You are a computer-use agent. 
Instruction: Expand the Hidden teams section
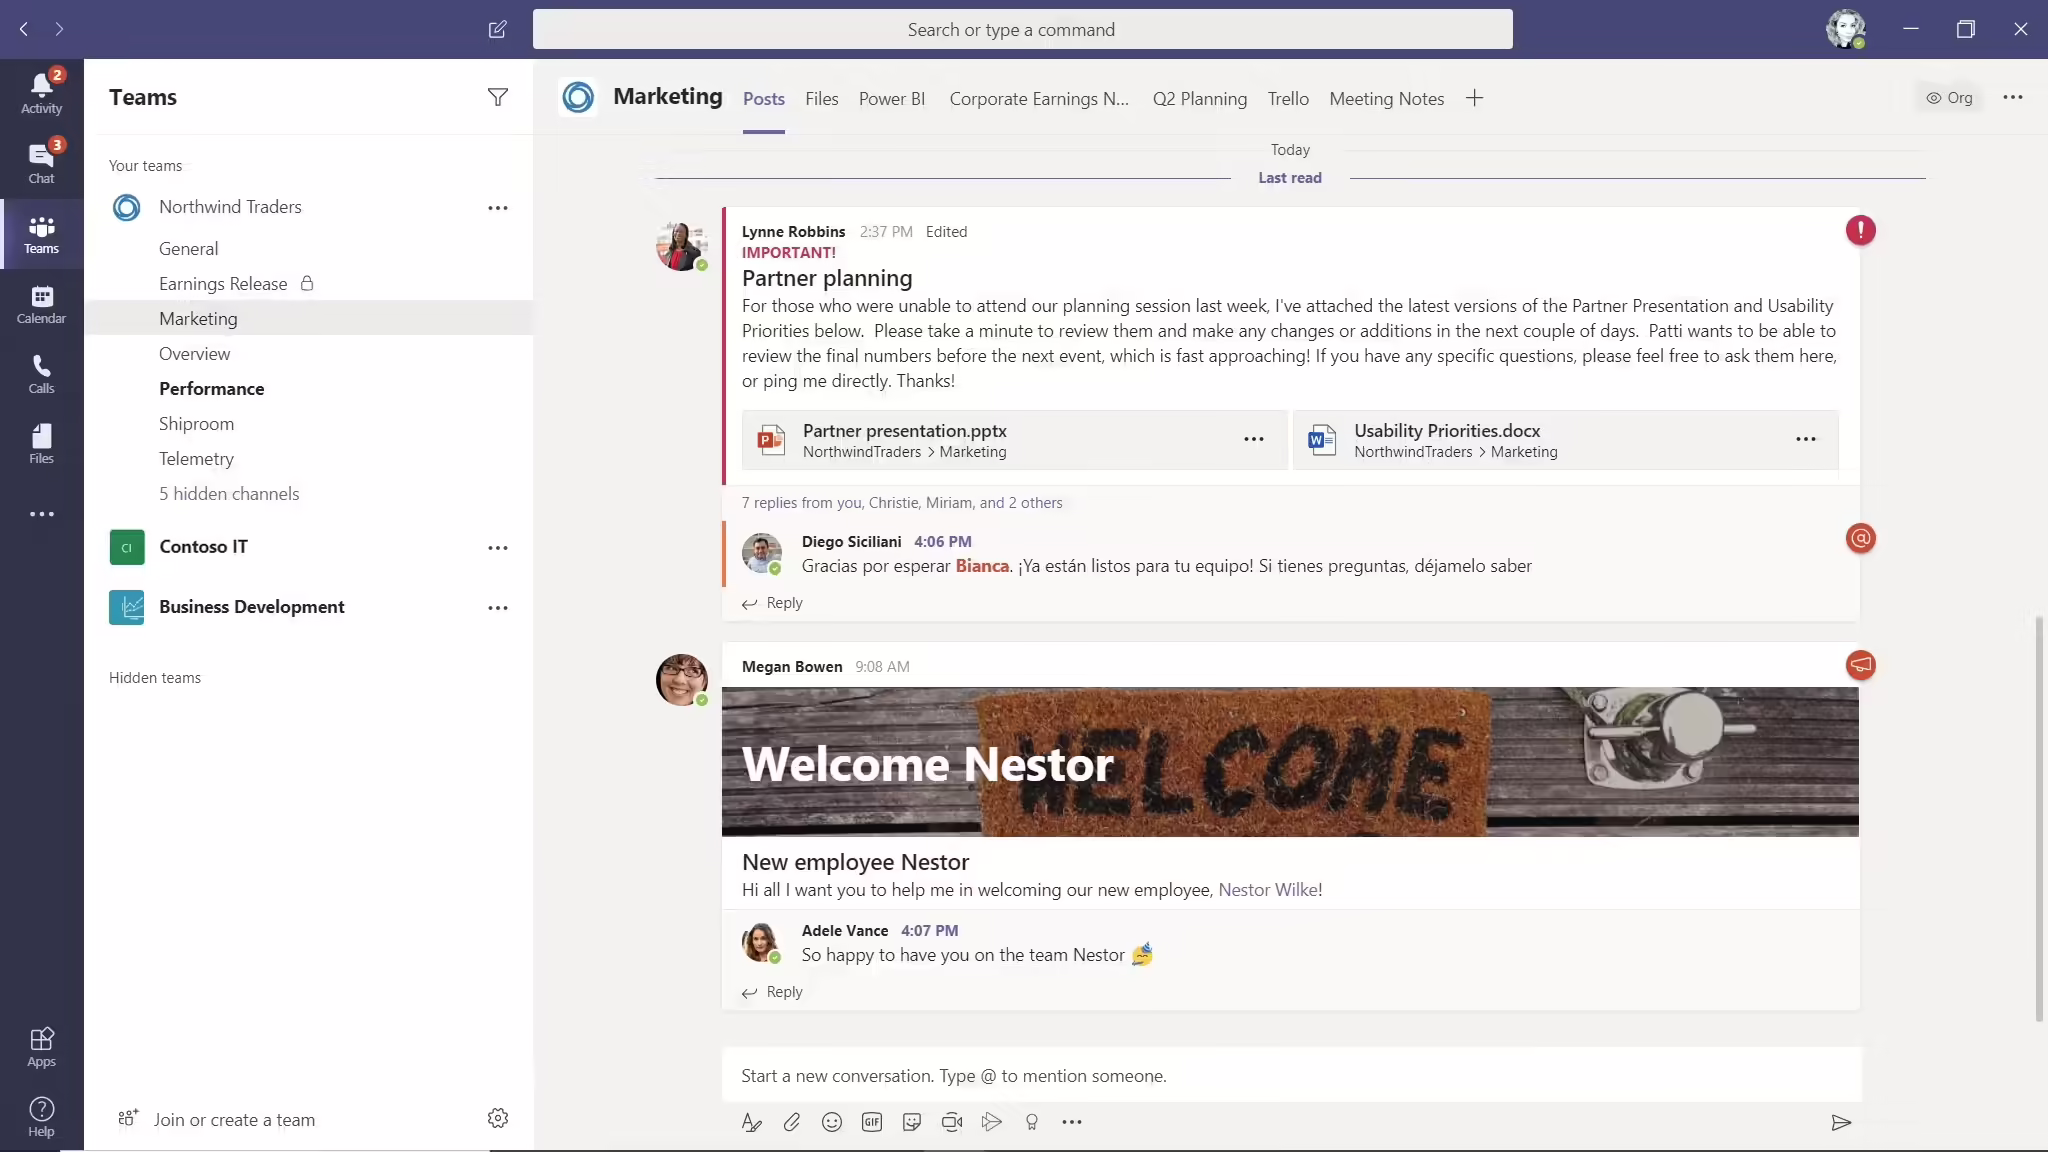pos(155,678)
